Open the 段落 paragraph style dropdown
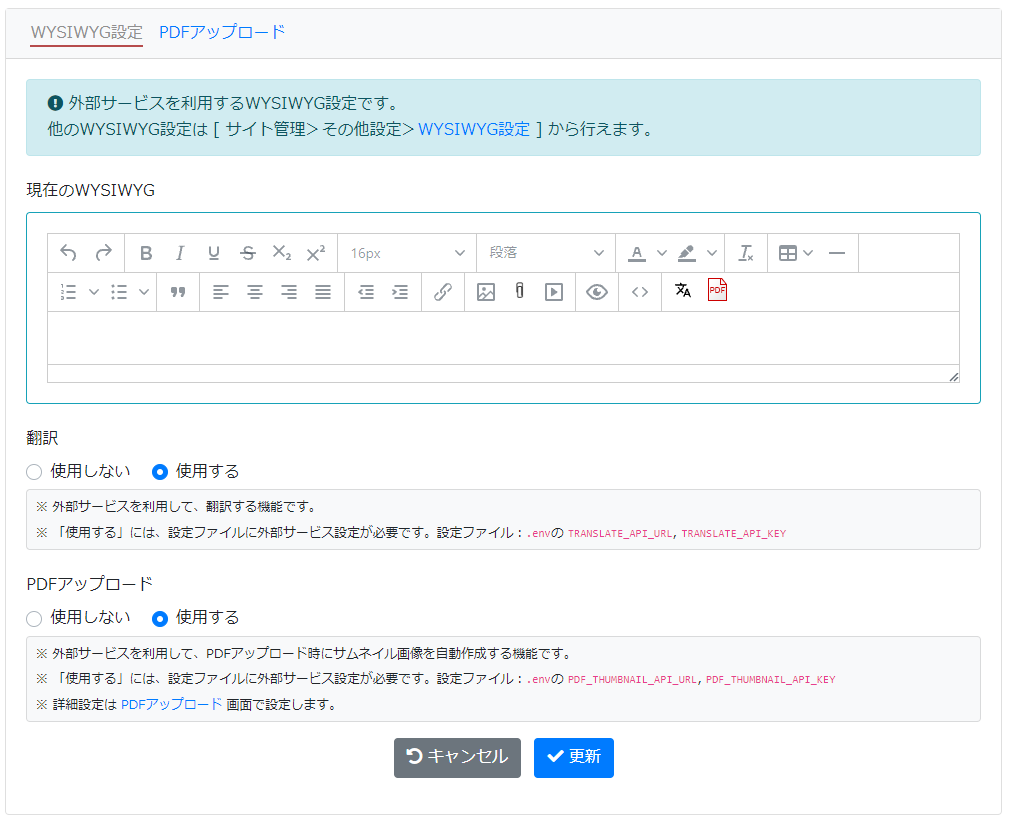Image resolution: width=1013 pixels, height=829 pixels. (545, 252)
